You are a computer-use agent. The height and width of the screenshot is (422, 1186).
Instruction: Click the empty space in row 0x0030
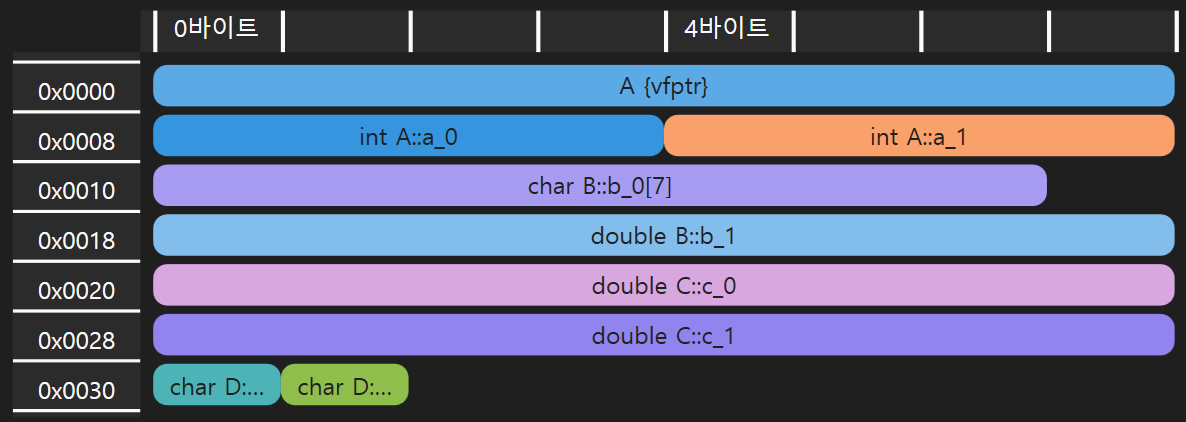791,385
